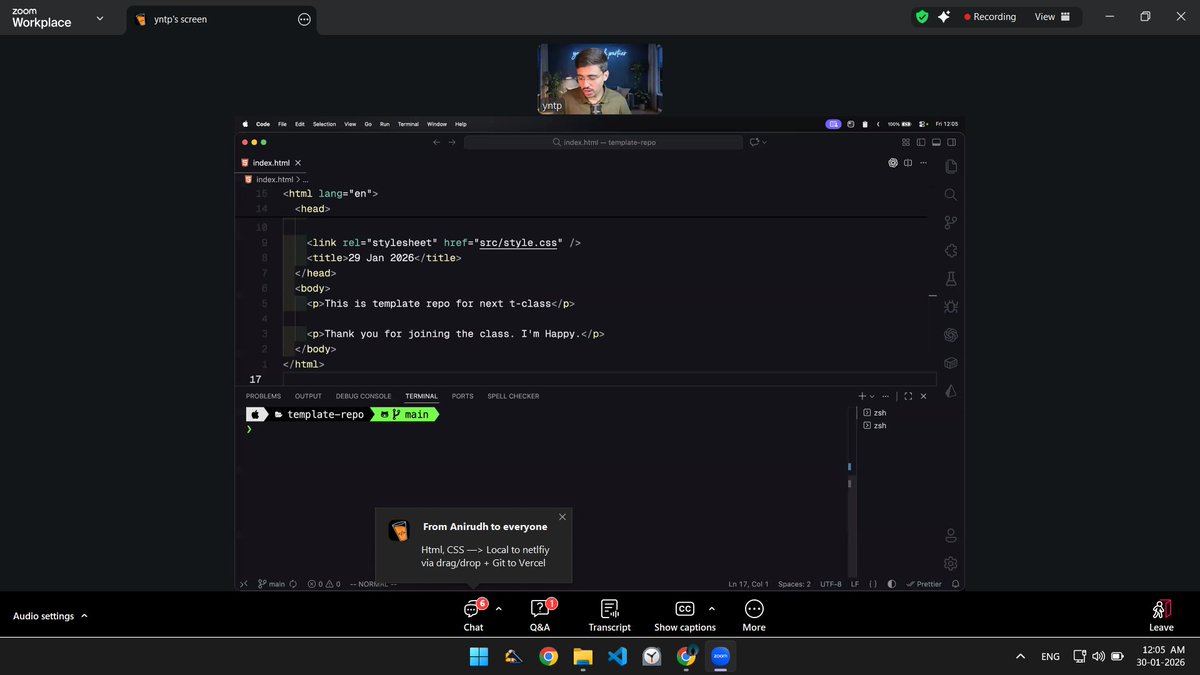Close the terminal panel
Viewport: 1200px width, 675px height.
[x=923, y=396]
